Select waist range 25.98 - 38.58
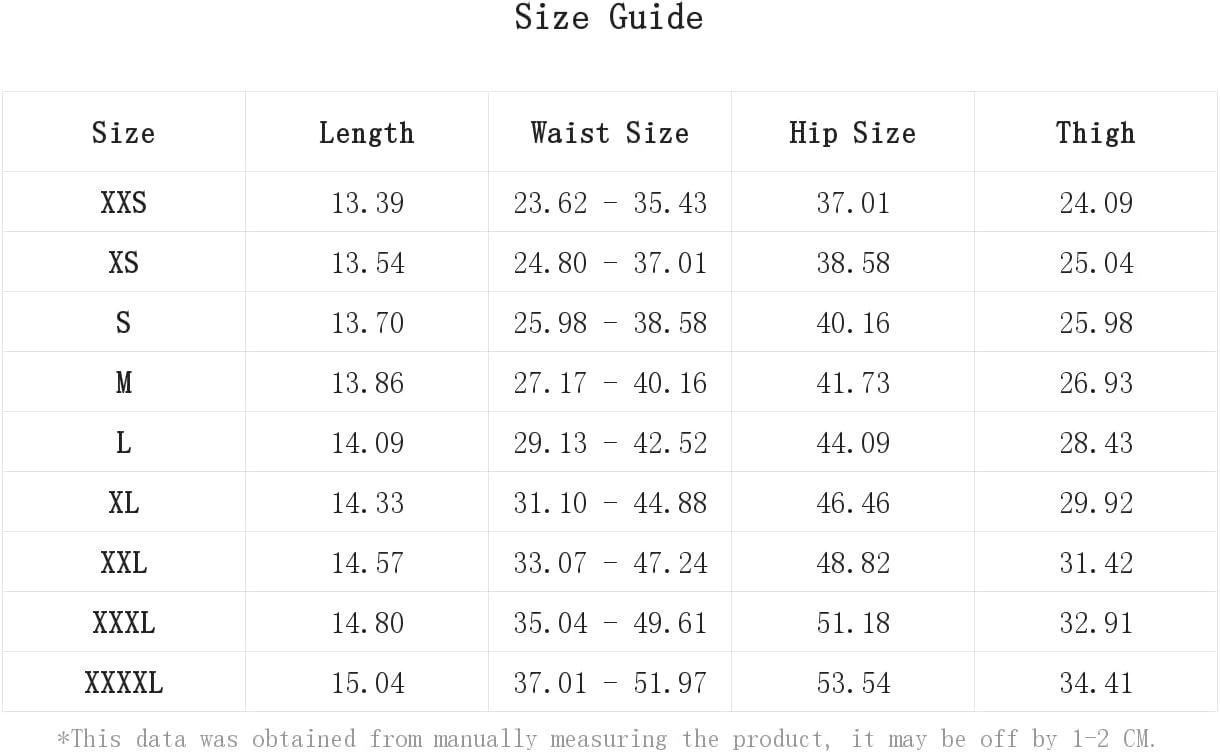This screenshot has height=753, width=1220. click(610, 322)
